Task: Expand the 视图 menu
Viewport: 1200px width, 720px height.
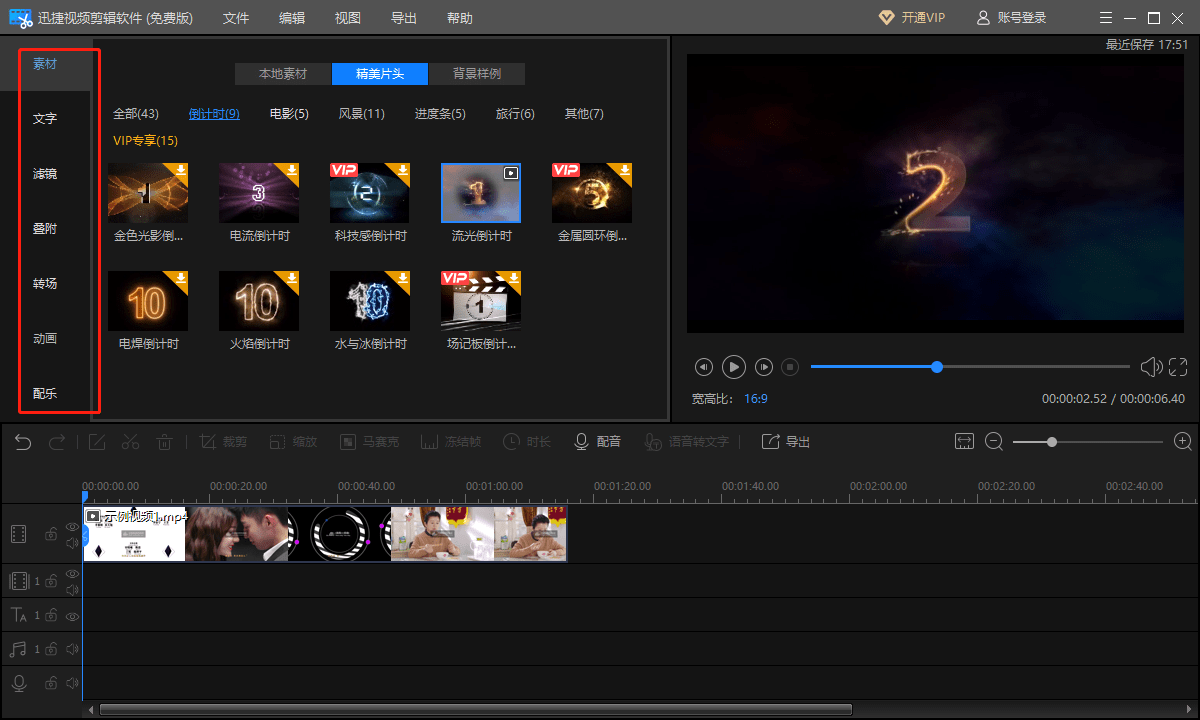Action: tap(348, 18)
